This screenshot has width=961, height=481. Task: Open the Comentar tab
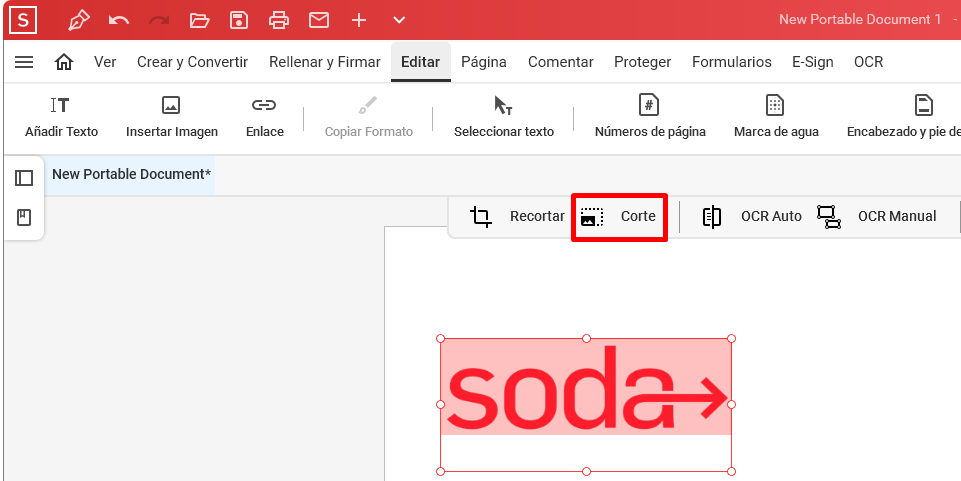(x=561, y=62)
